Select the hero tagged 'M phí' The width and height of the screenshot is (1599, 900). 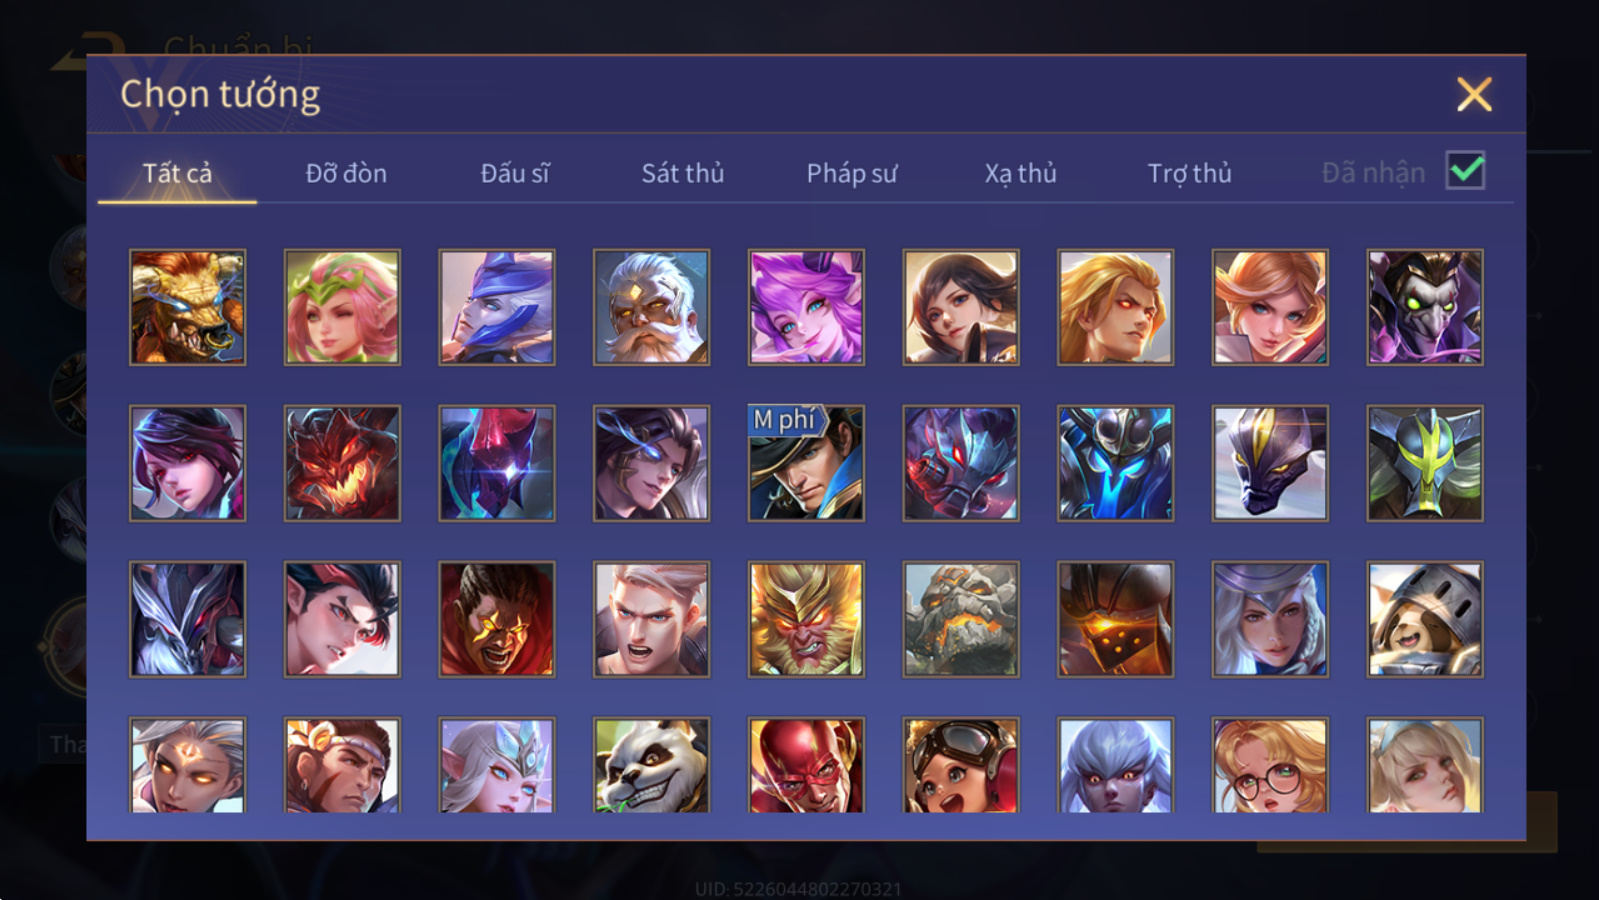pos(806,463)
